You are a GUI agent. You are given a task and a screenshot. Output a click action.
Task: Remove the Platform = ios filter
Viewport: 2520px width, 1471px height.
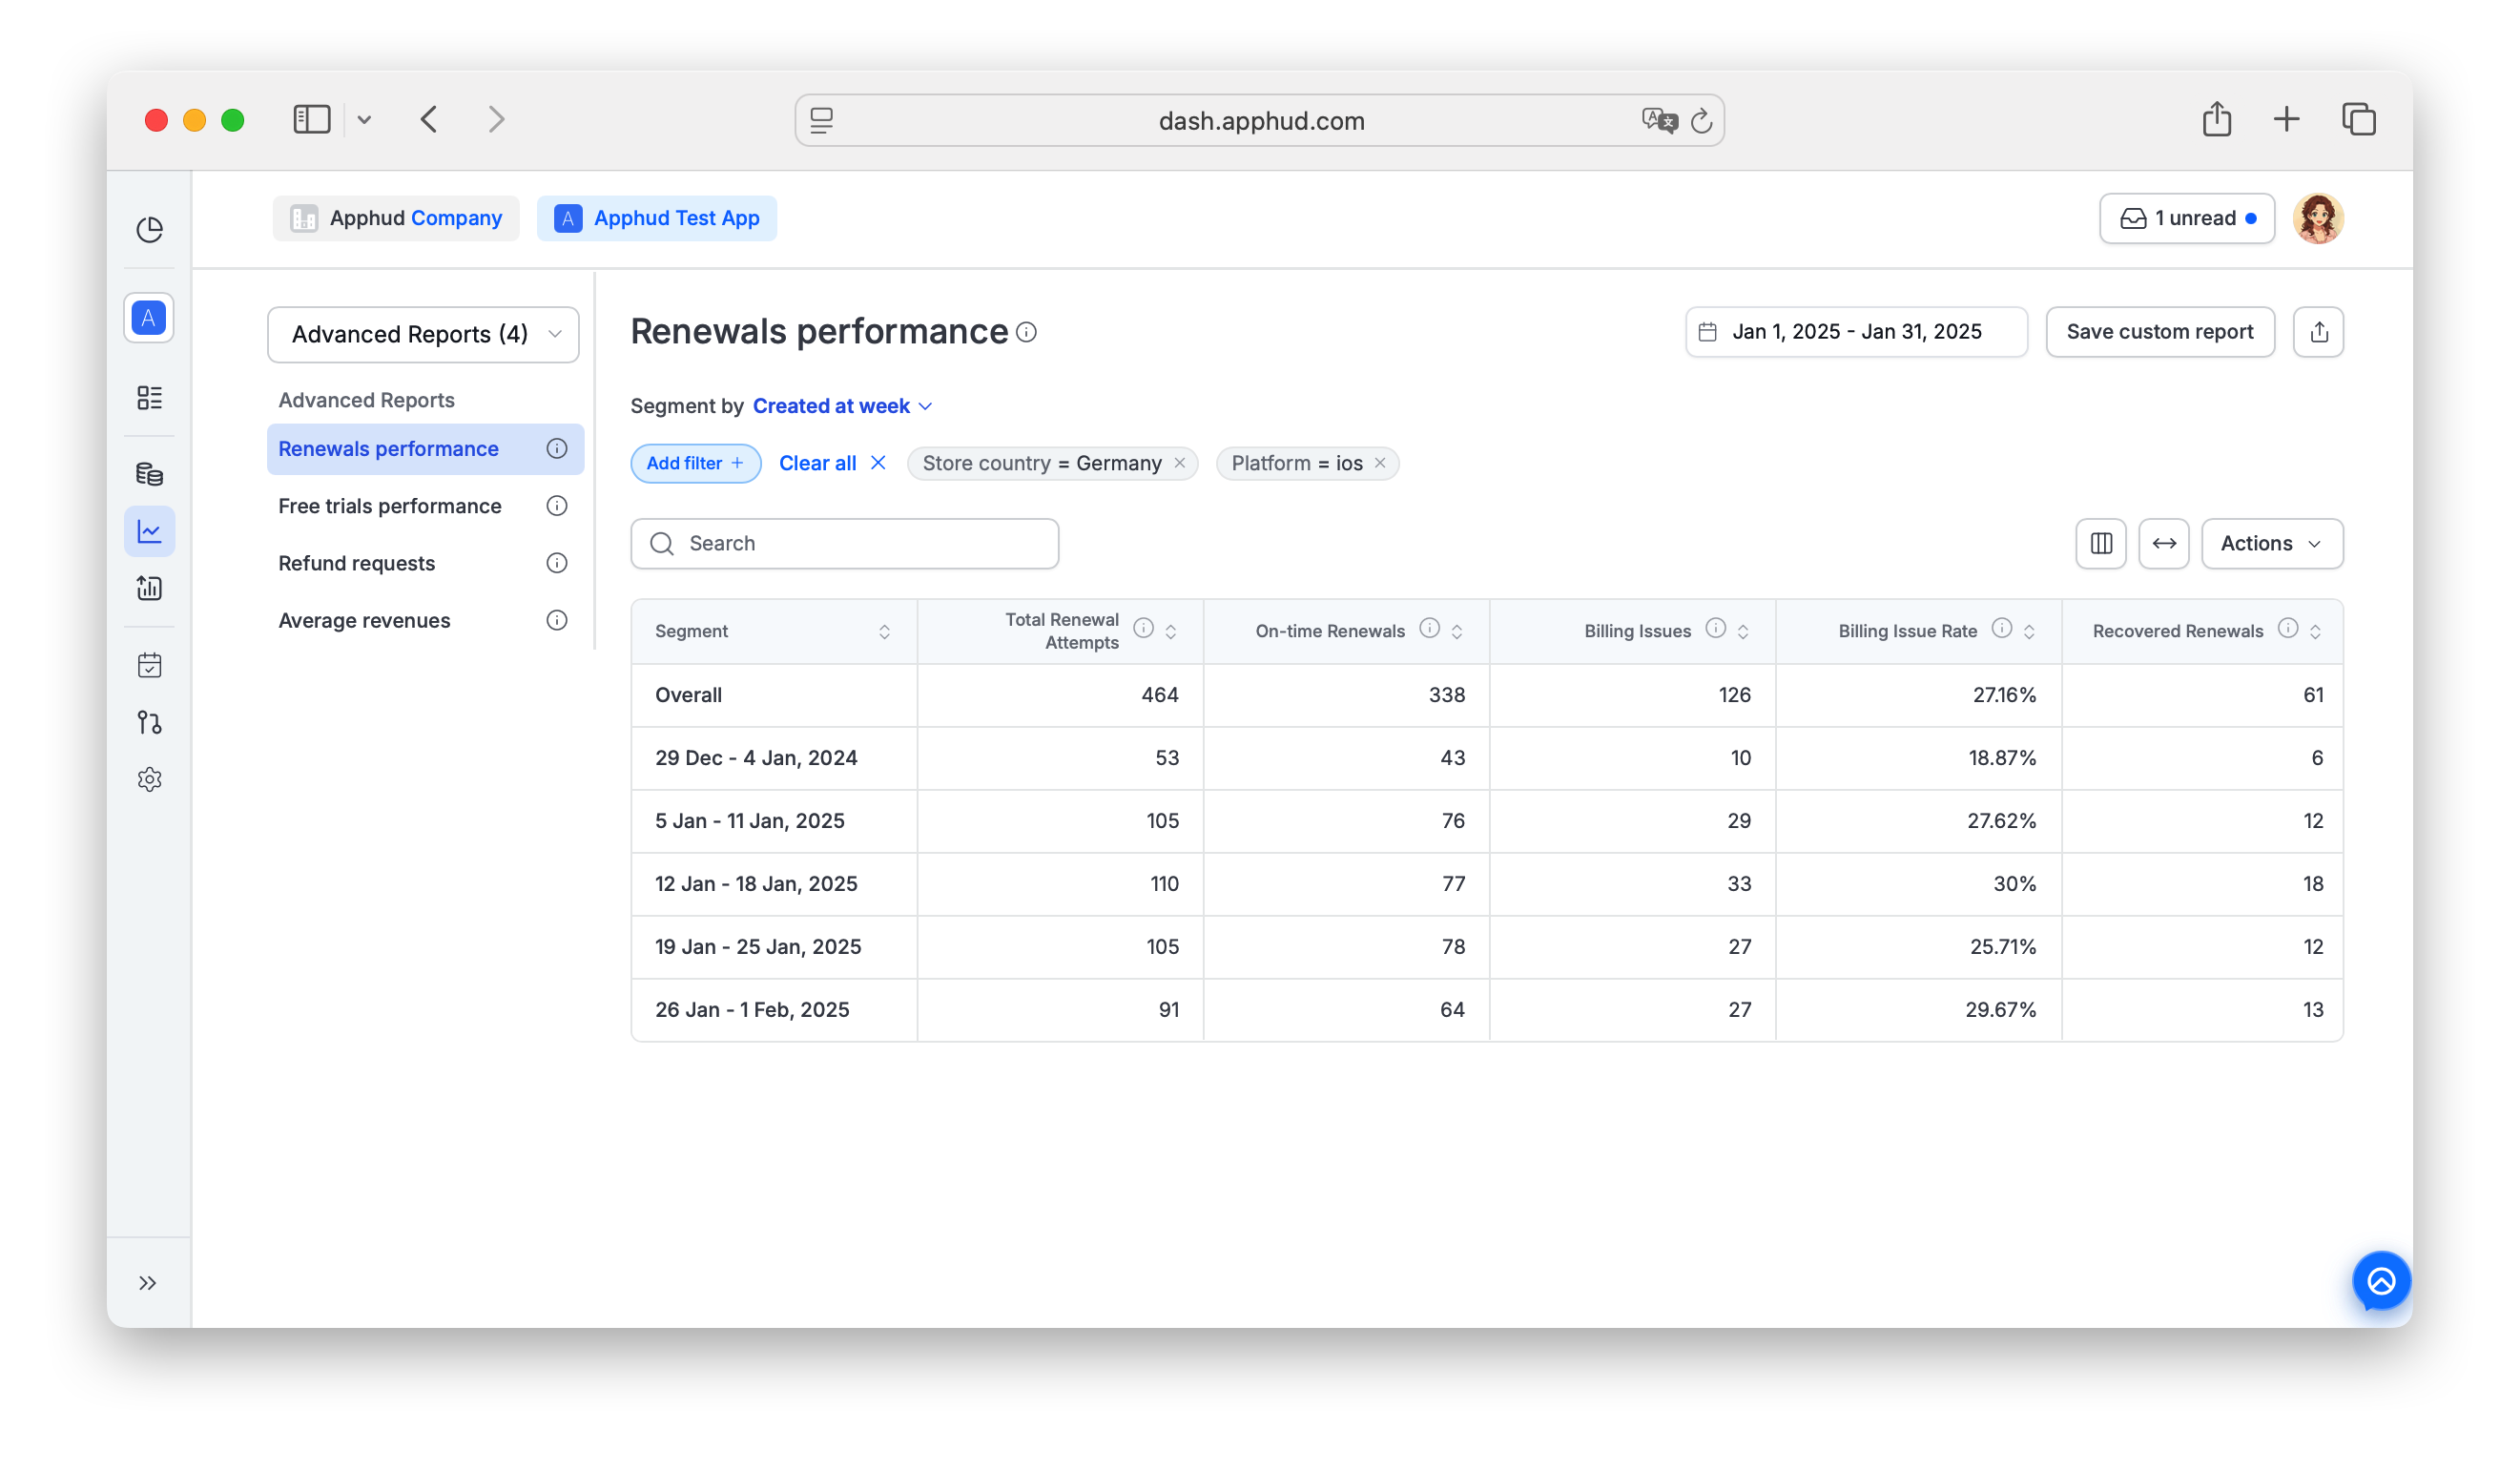click(1380, 463)
